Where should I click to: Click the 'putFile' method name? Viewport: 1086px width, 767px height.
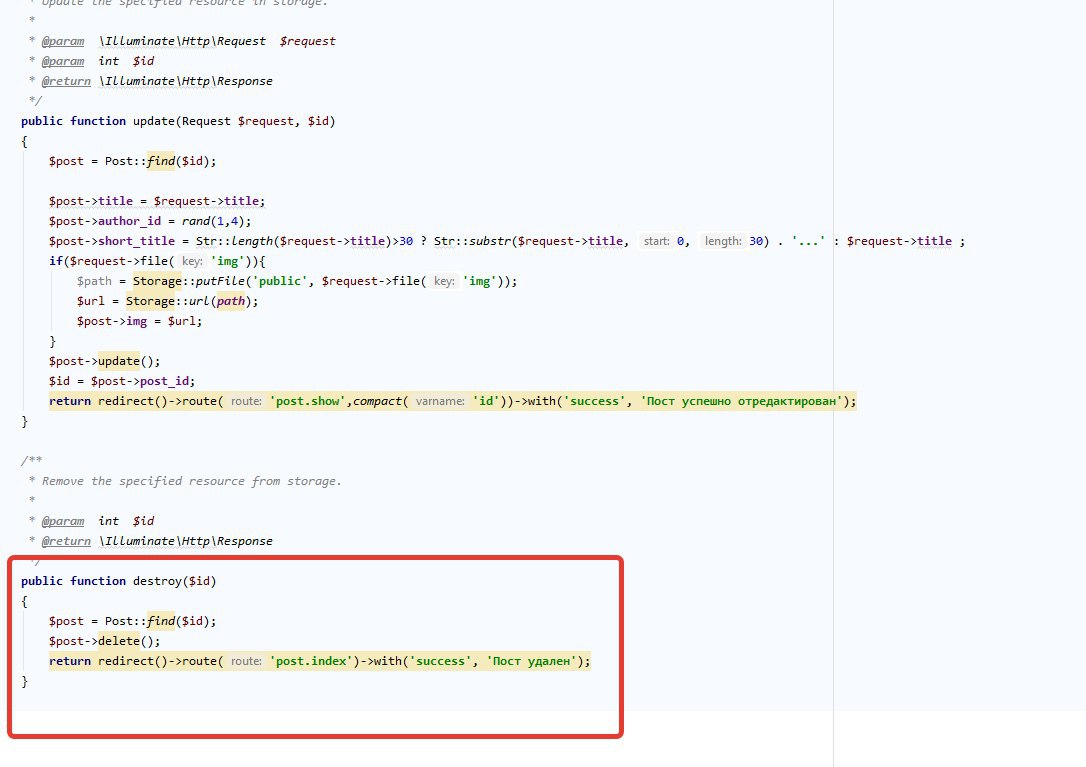coord(220,281)
